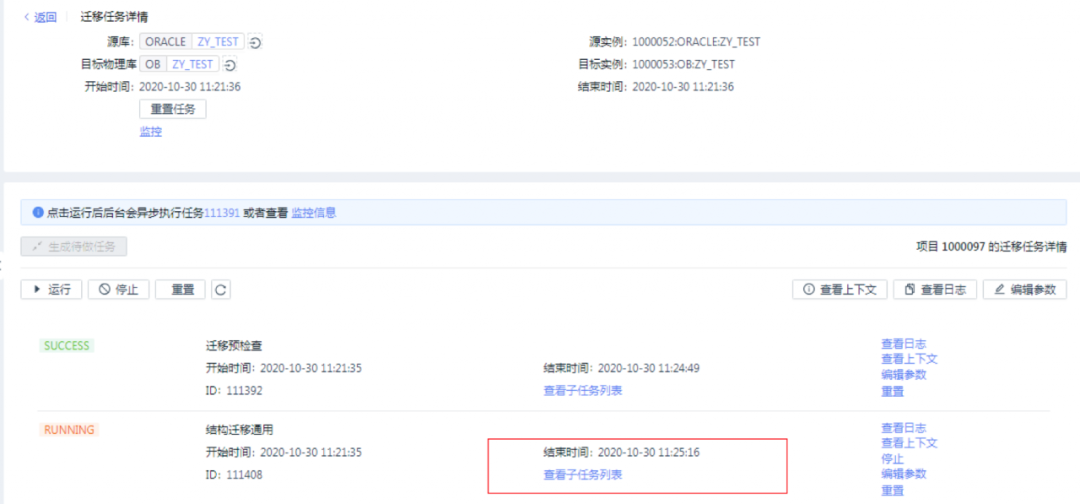Click 编辑参数 link for 迁移预检查

tap(904, 375)
